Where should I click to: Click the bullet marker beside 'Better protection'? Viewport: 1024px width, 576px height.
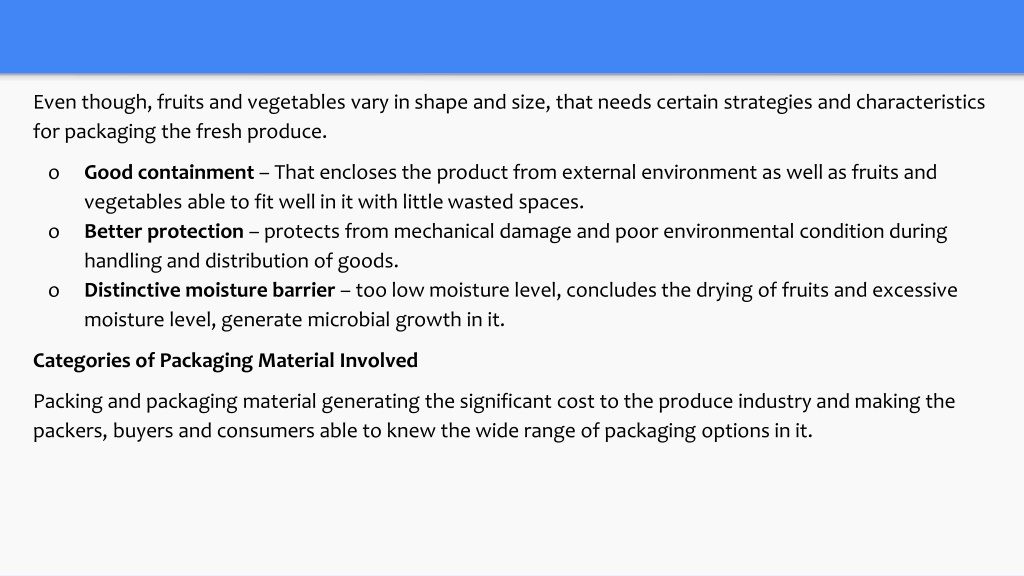point(54,232)
